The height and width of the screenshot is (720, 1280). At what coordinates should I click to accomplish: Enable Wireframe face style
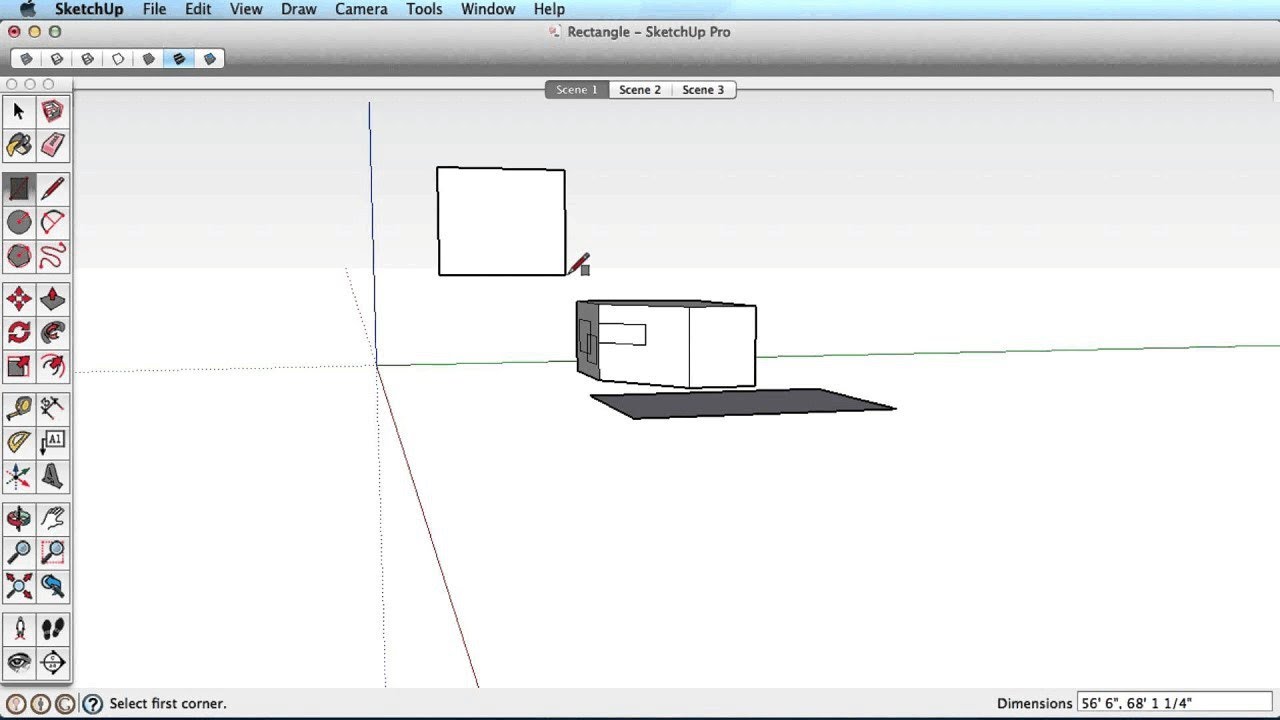click(87, 59)
